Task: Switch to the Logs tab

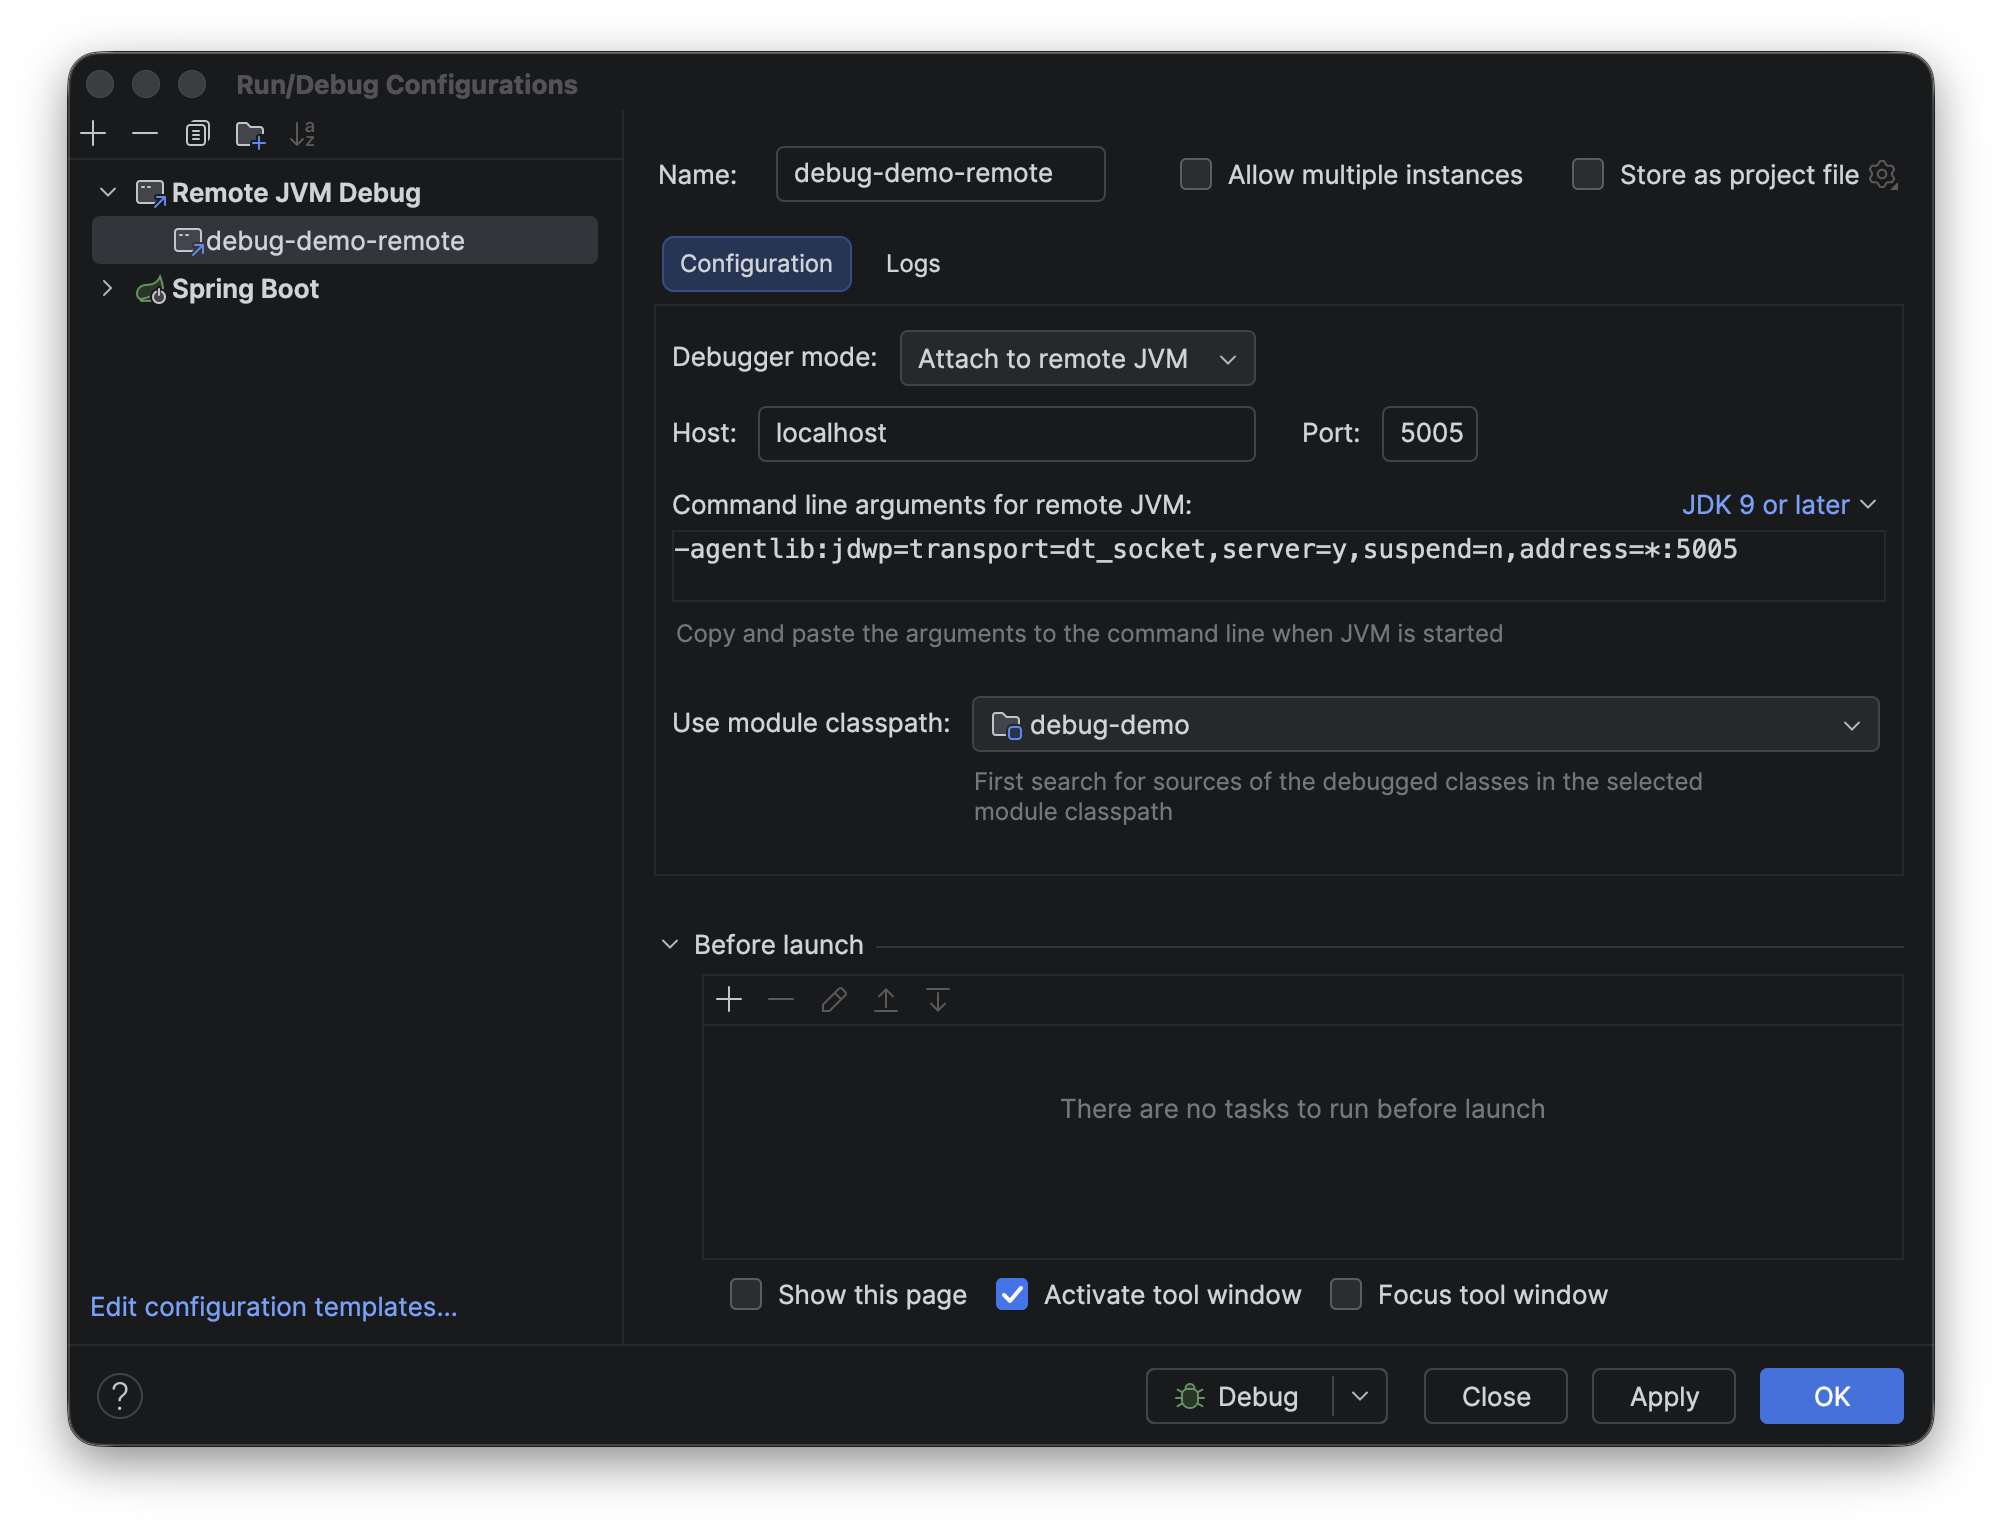Action: coord(913,264)
